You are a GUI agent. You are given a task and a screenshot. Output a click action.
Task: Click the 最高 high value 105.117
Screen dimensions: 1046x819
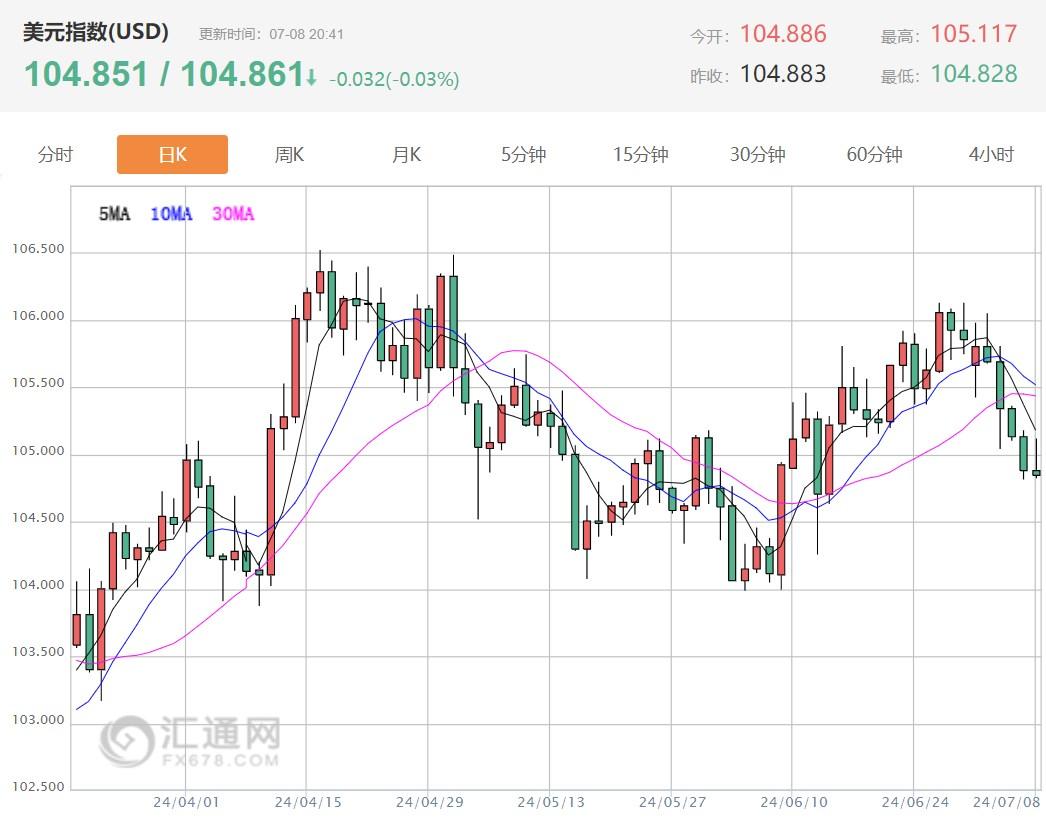tap(973, 33)
